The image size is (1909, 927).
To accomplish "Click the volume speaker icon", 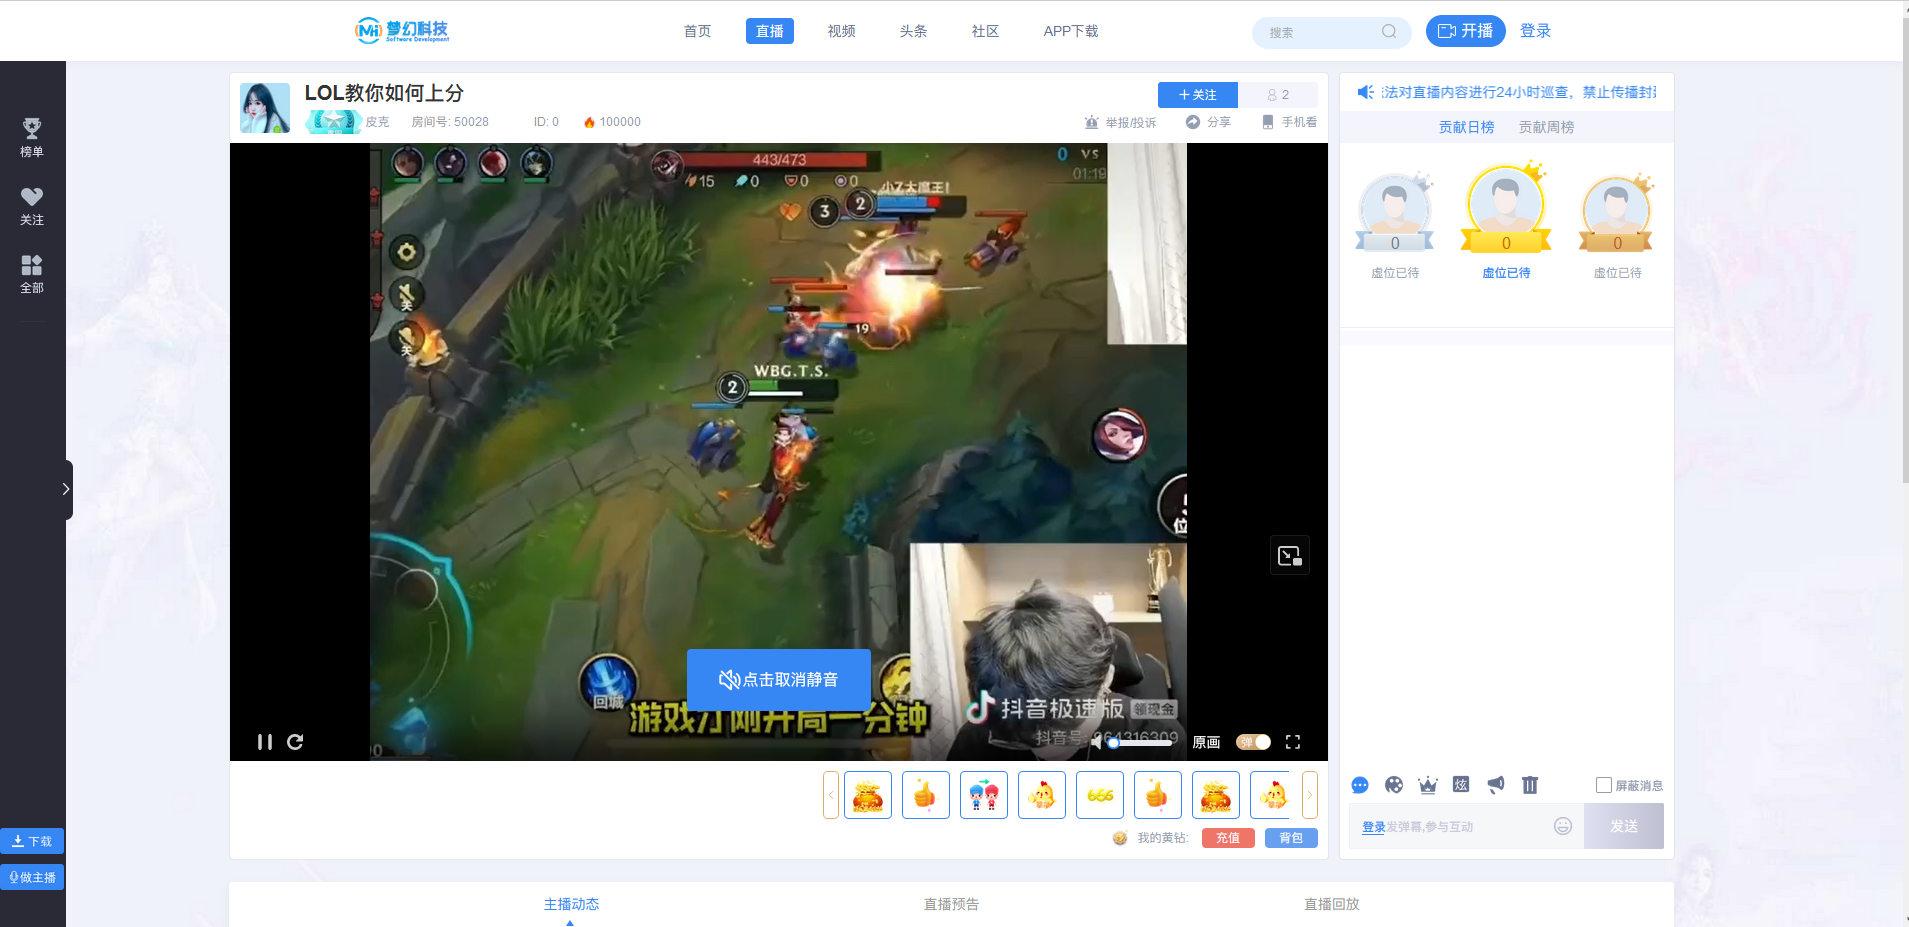I will [x=1097, y=742].
